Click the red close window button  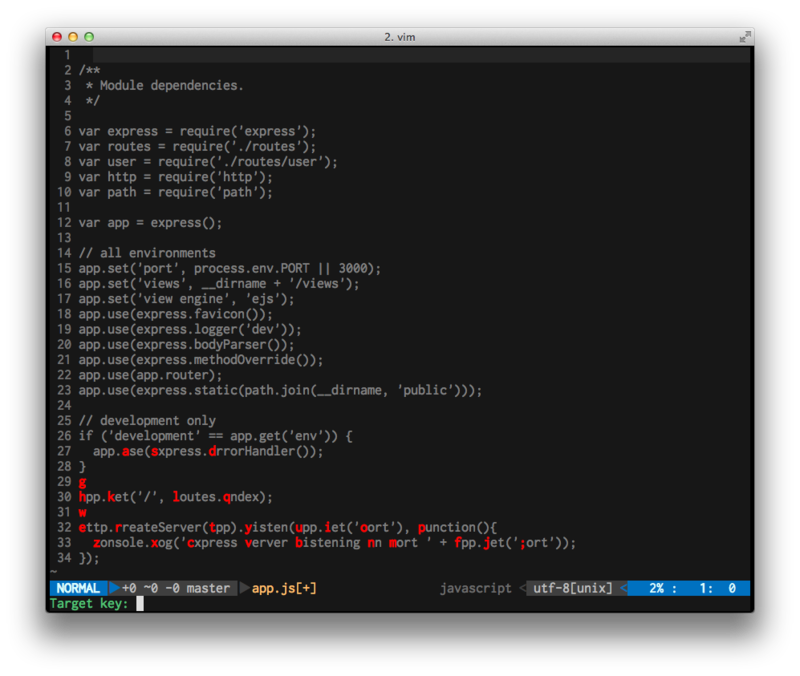(57, 37)
